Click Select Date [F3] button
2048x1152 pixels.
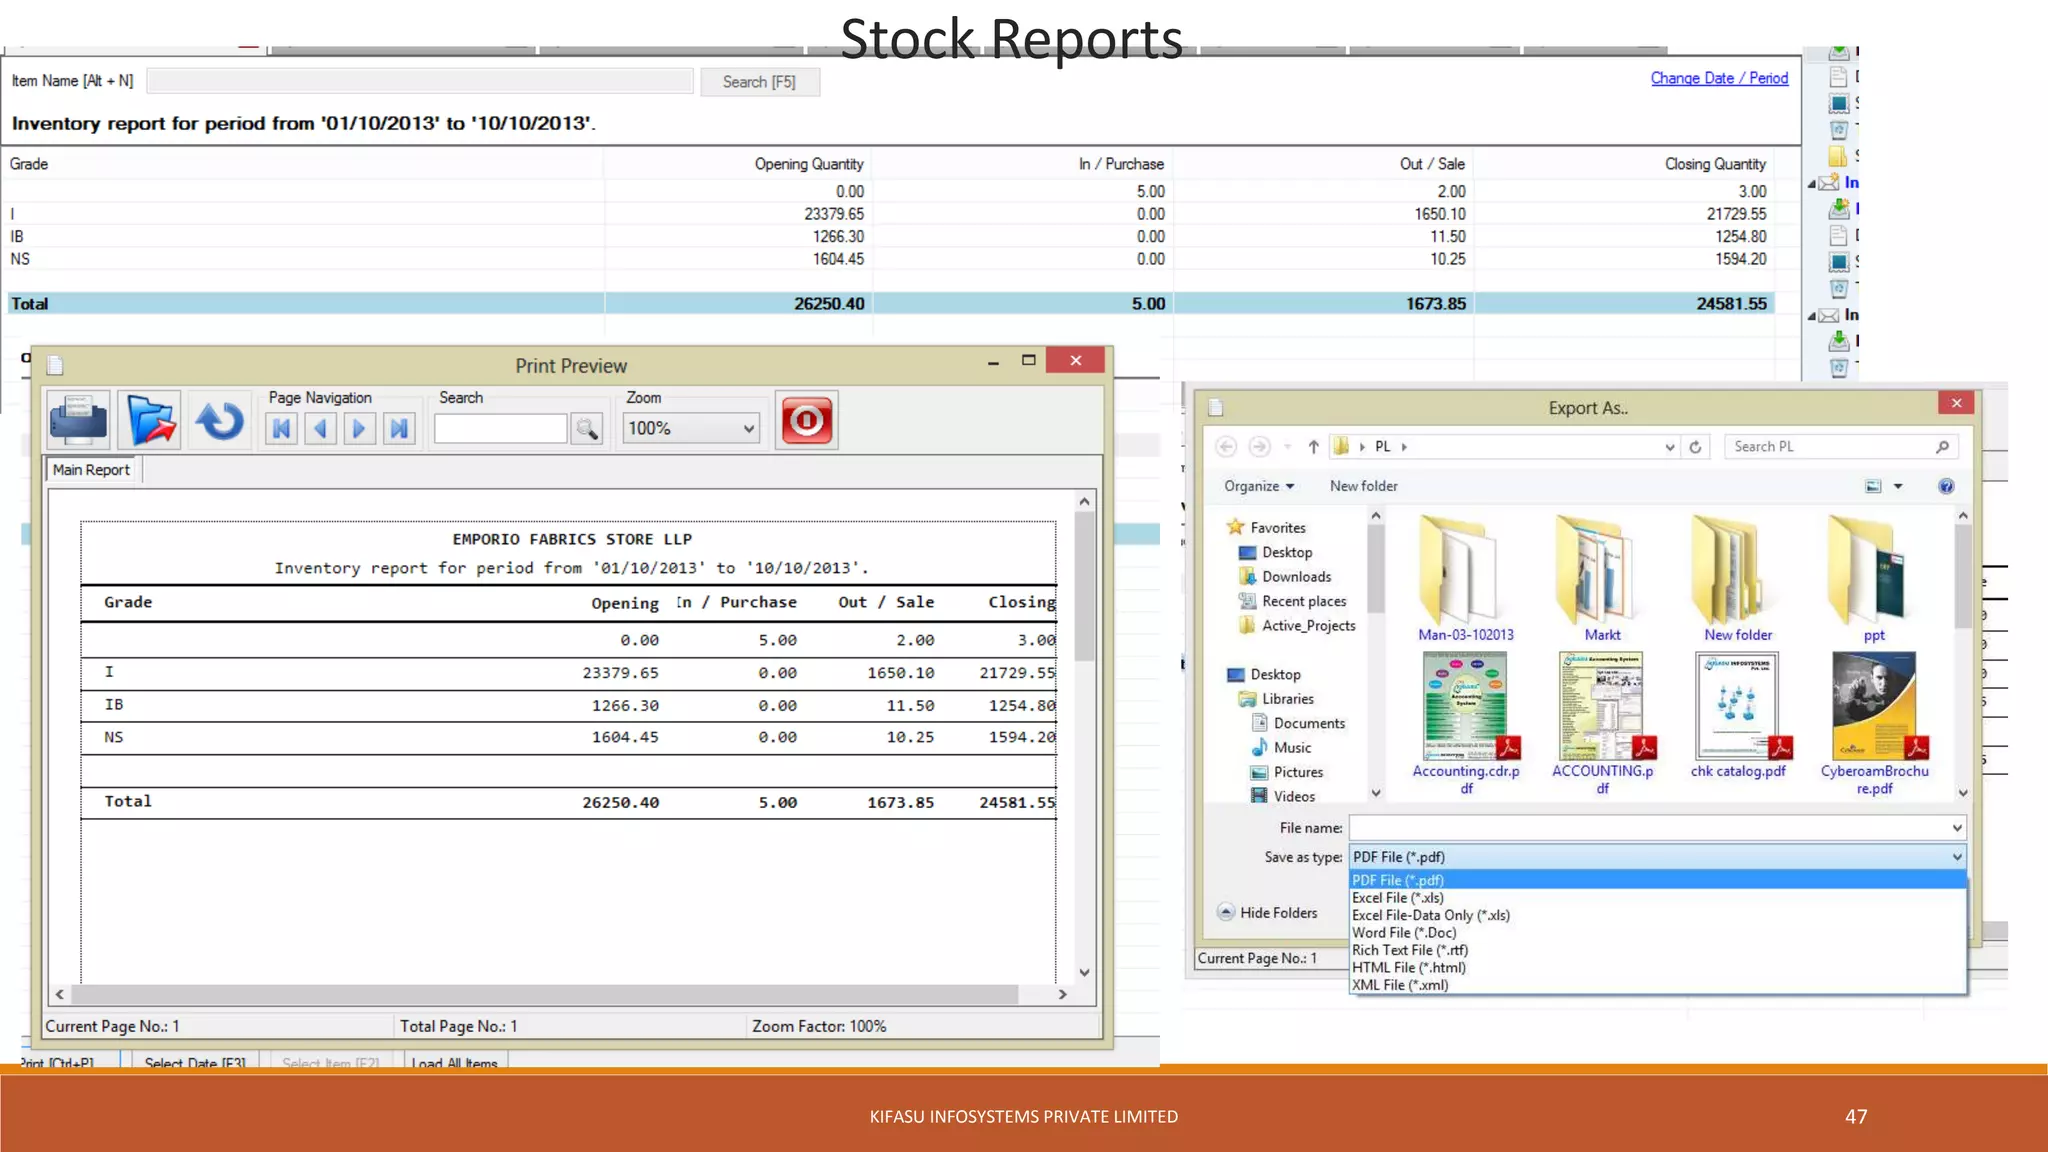pos(195,1062)
